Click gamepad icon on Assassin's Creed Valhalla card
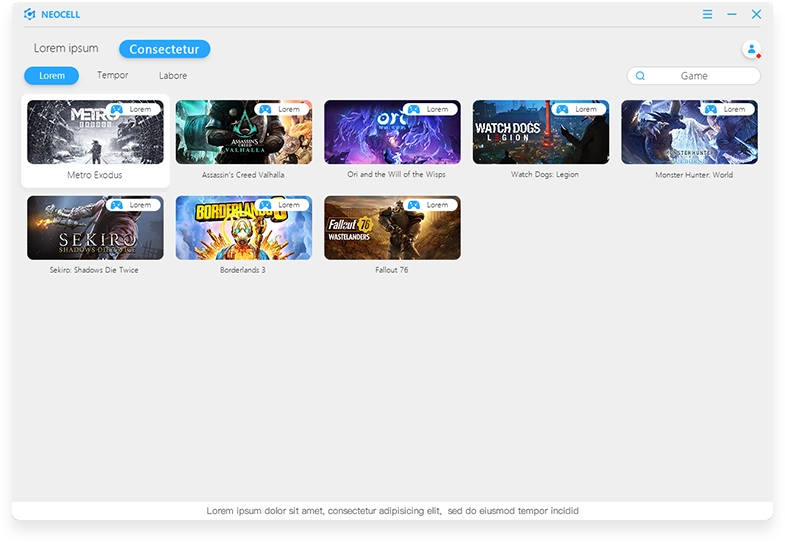785x542 pixels. tap(265, 109)
